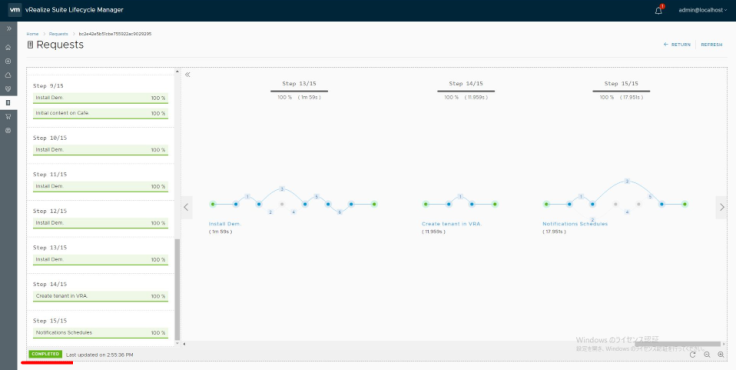Click the Step 15/15 heading in the list
Viewport: 736px width, 370px height.
(50, 321)
